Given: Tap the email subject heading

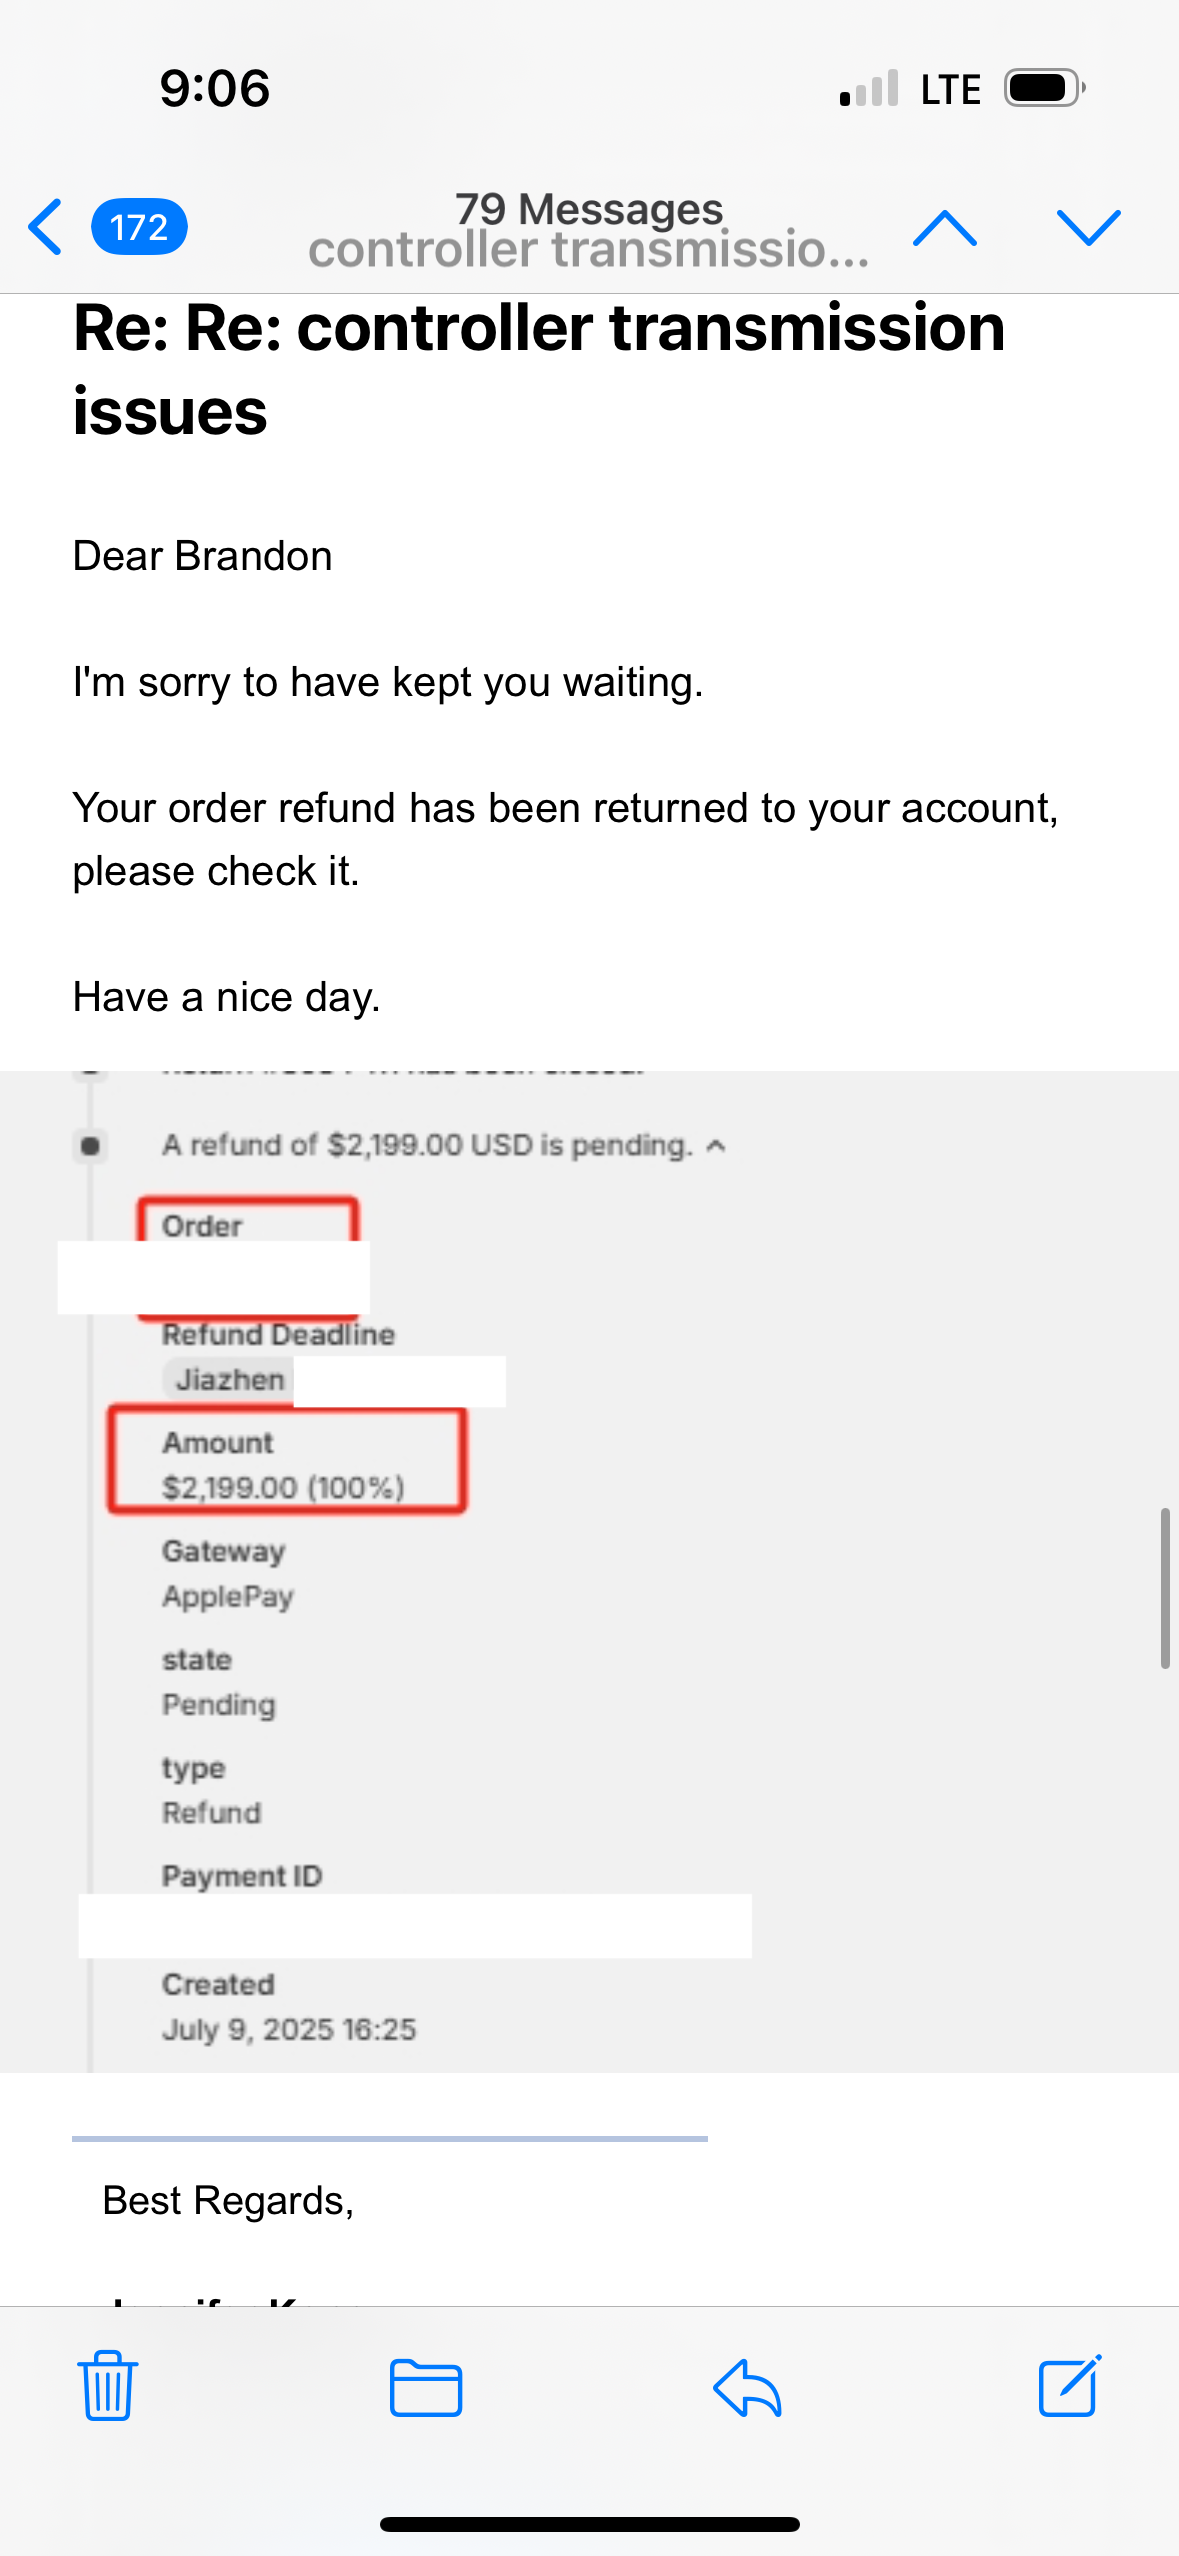Looking at the screenshot, I should pos(539,368).
